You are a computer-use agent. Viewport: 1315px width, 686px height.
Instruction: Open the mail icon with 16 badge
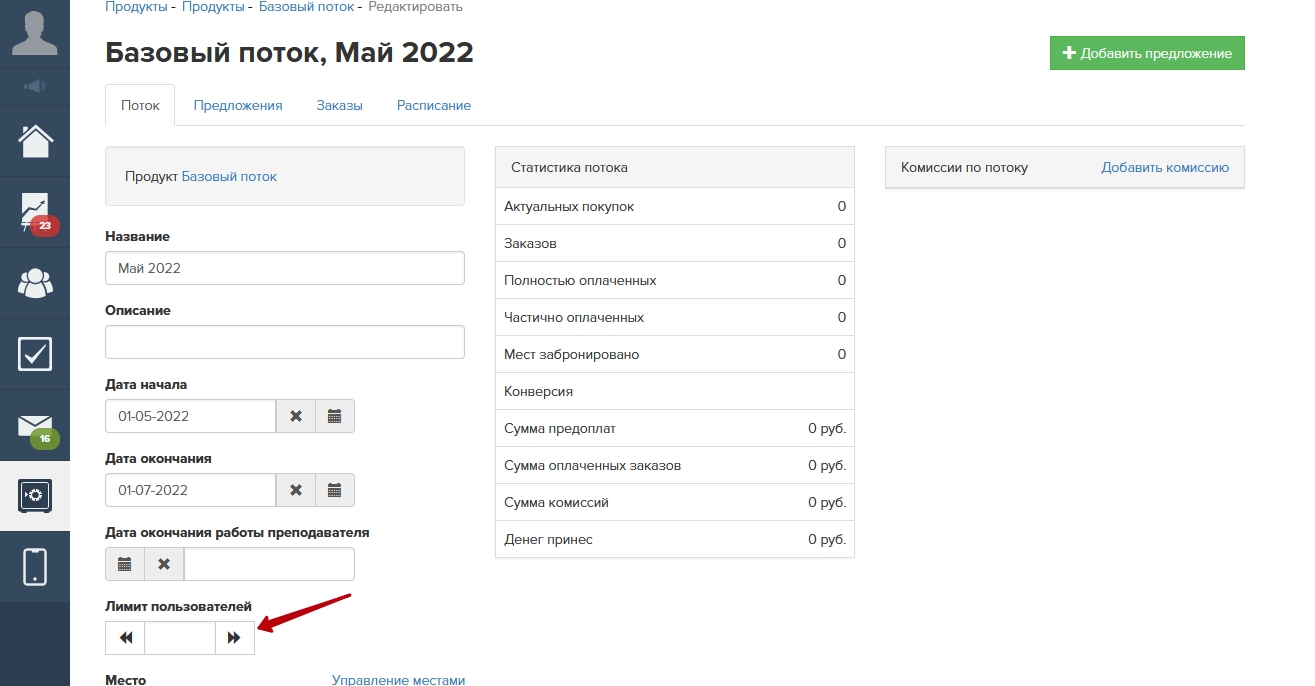click(35, 426)
